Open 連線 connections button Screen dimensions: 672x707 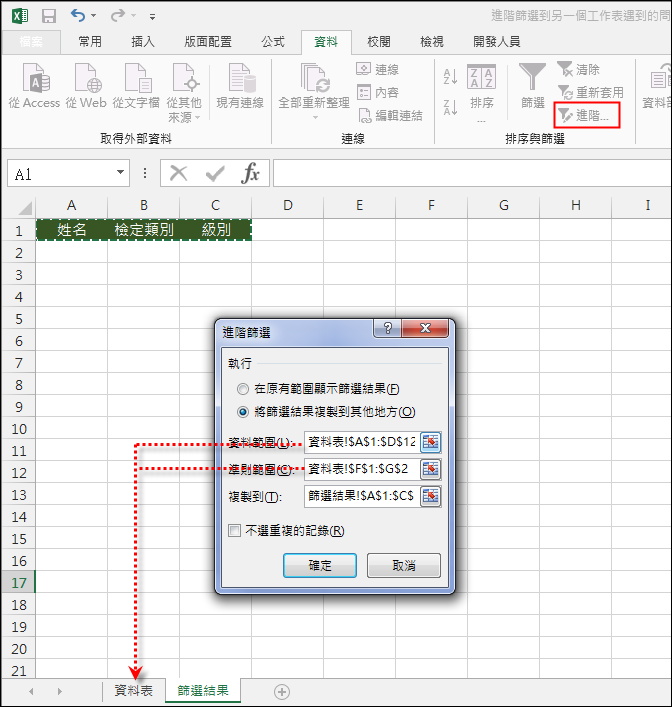377,69
